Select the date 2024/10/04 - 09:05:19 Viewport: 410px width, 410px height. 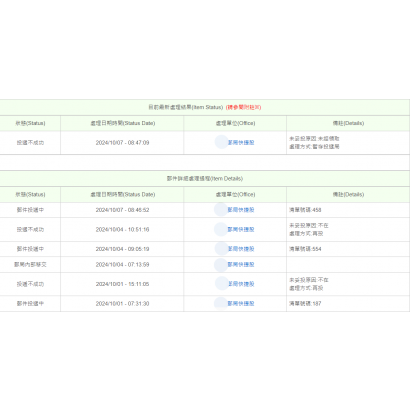(x=122, y=249)
